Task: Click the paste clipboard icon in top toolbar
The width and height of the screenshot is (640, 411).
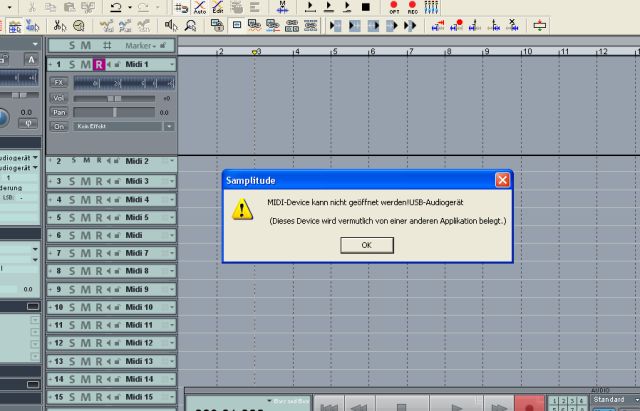Action: coord(69,7)
